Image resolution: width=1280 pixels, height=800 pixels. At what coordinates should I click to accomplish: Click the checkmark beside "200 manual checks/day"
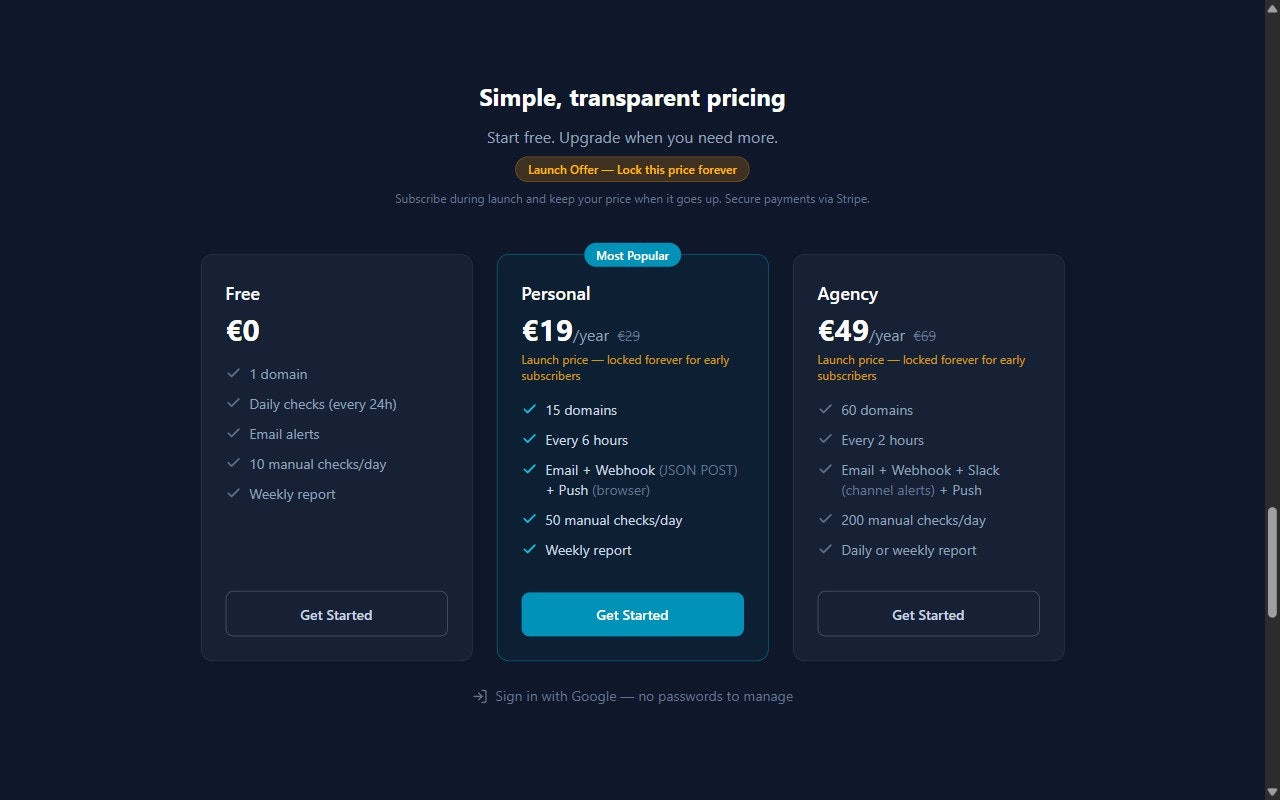click(x=825, y=520)
